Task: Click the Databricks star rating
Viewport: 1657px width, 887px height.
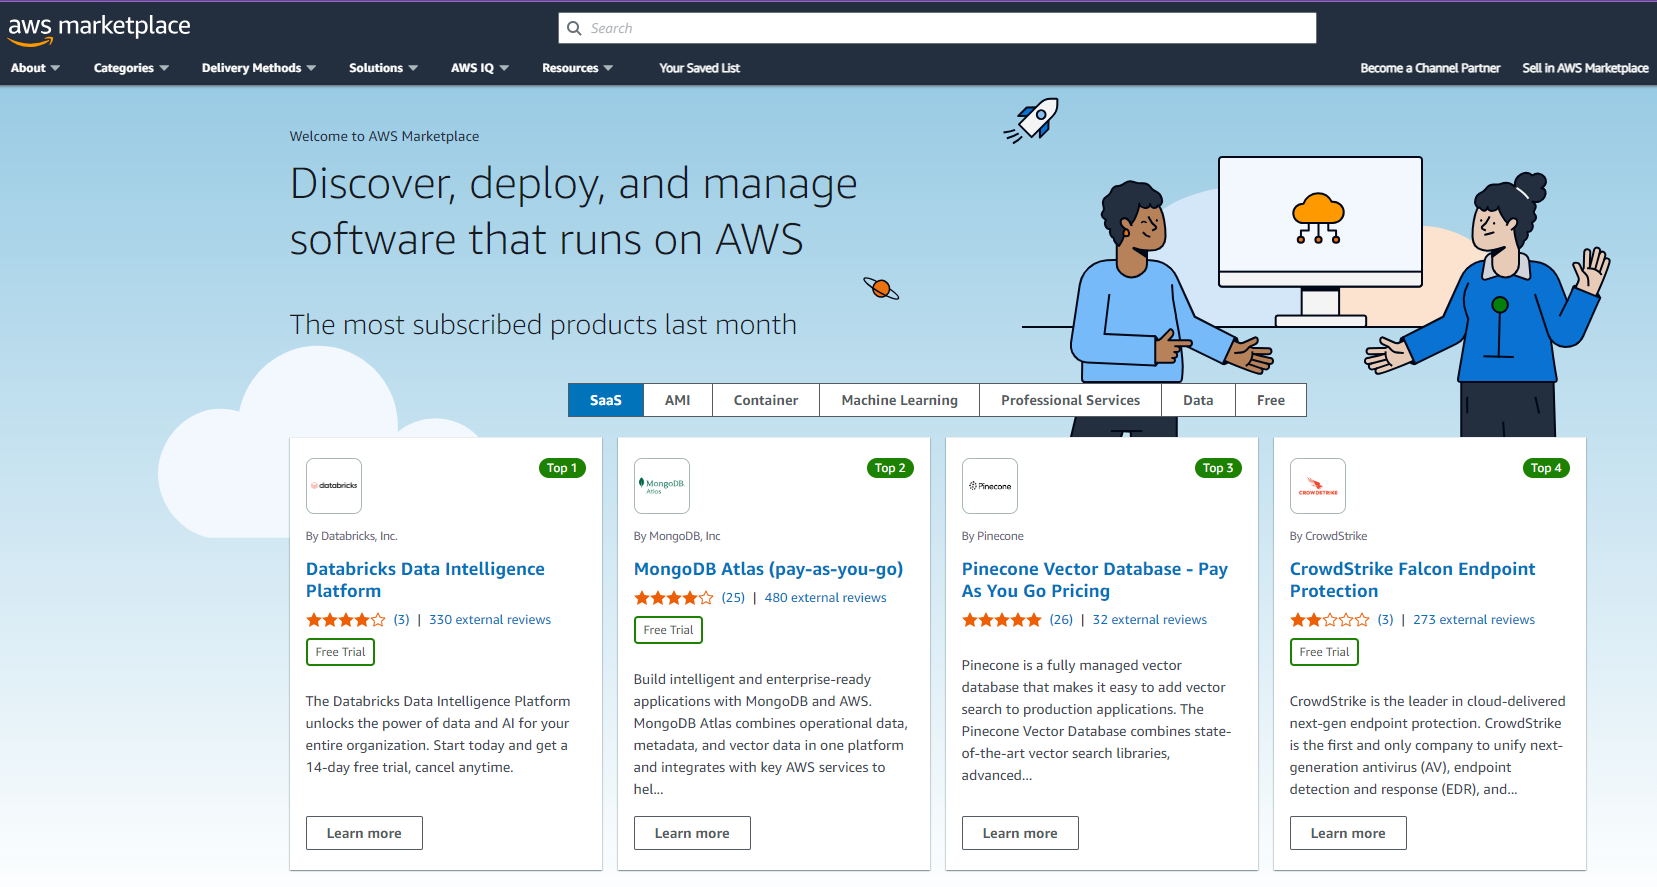Action: click(x=345, y=620)
